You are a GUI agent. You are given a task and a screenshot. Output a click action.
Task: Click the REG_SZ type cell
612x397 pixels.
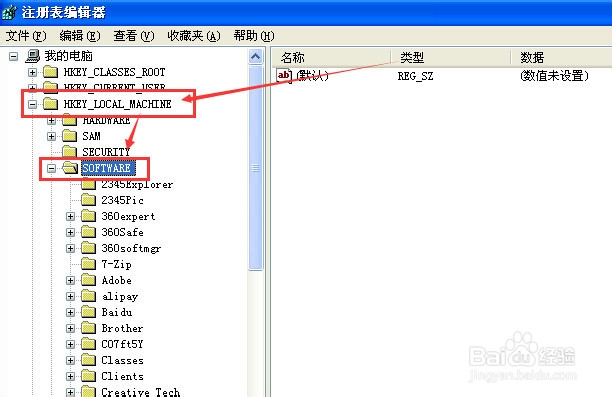tap(415, 76)
